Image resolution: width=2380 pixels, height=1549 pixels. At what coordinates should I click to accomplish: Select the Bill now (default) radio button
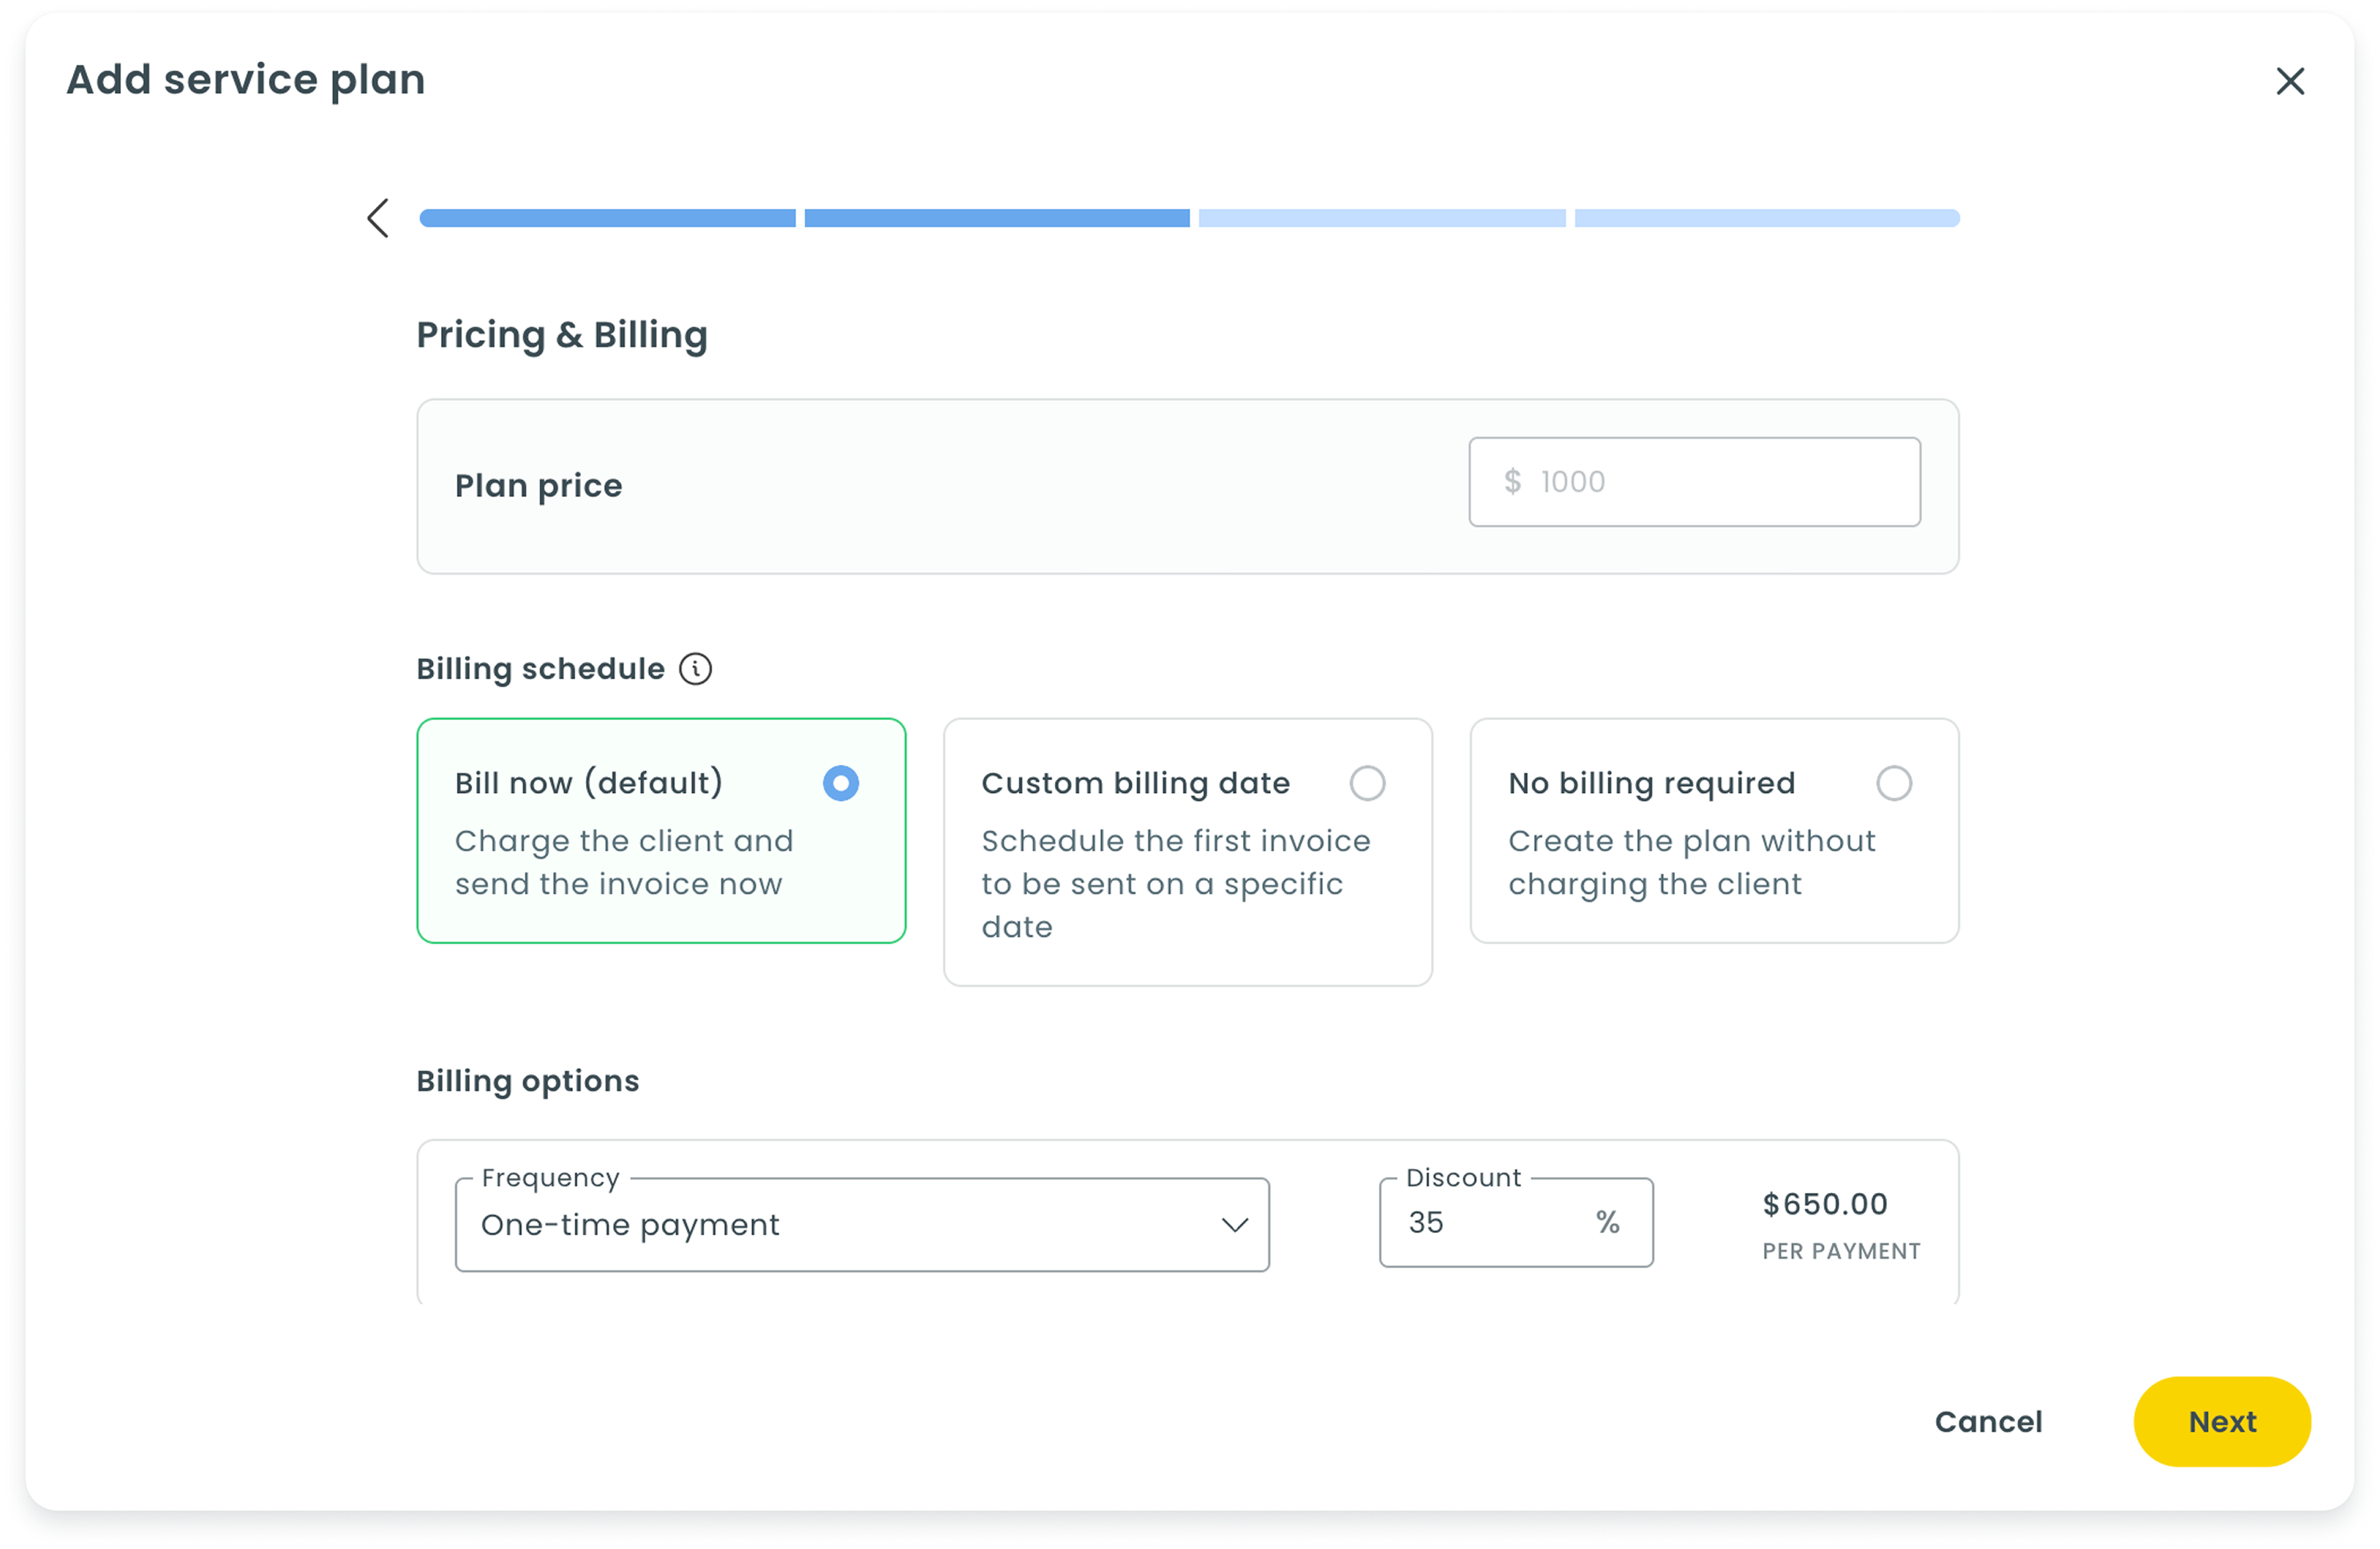(841, 783)
